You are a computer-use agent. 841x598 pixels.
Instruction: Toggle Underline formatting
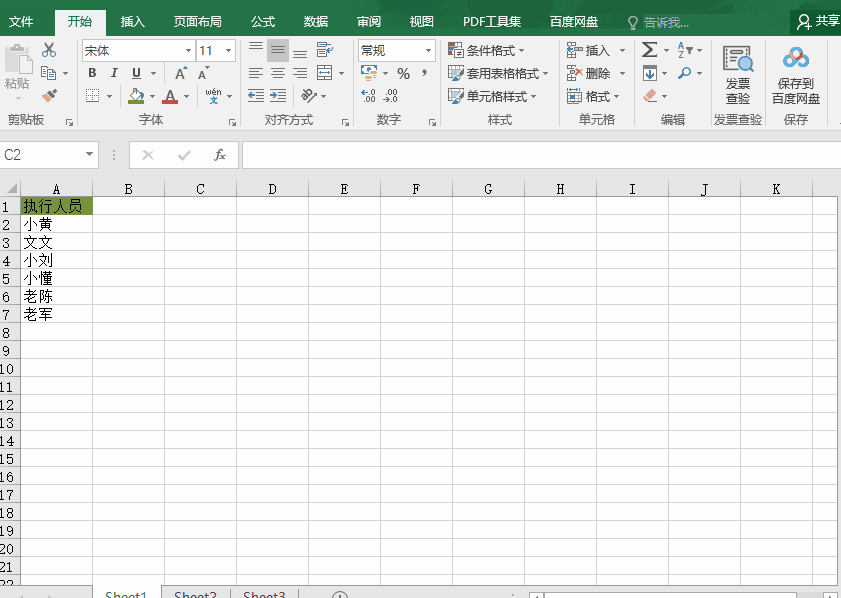[136, 73]
